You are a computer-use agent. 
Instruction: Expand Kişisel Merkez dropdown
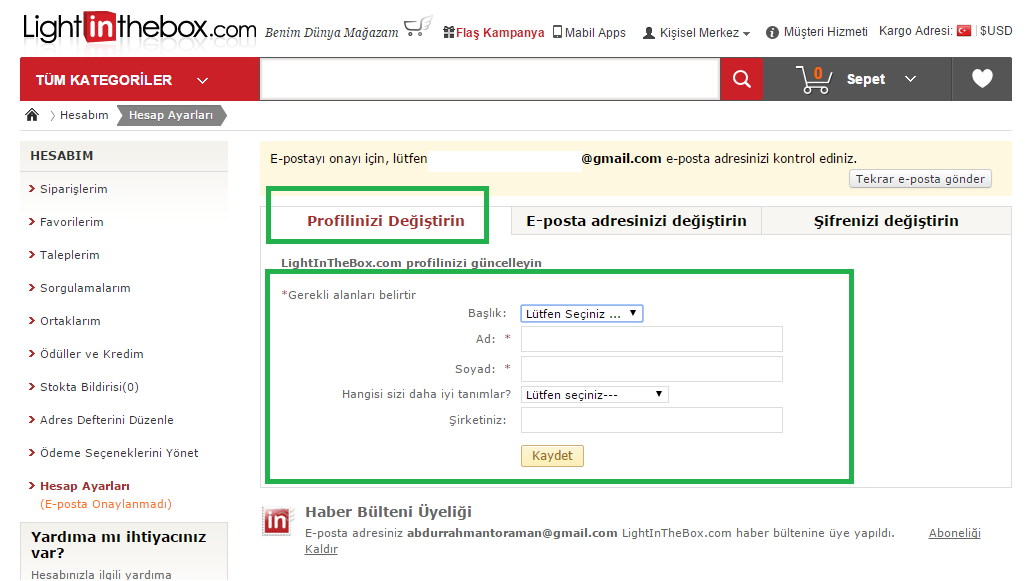tap(696, 32)
